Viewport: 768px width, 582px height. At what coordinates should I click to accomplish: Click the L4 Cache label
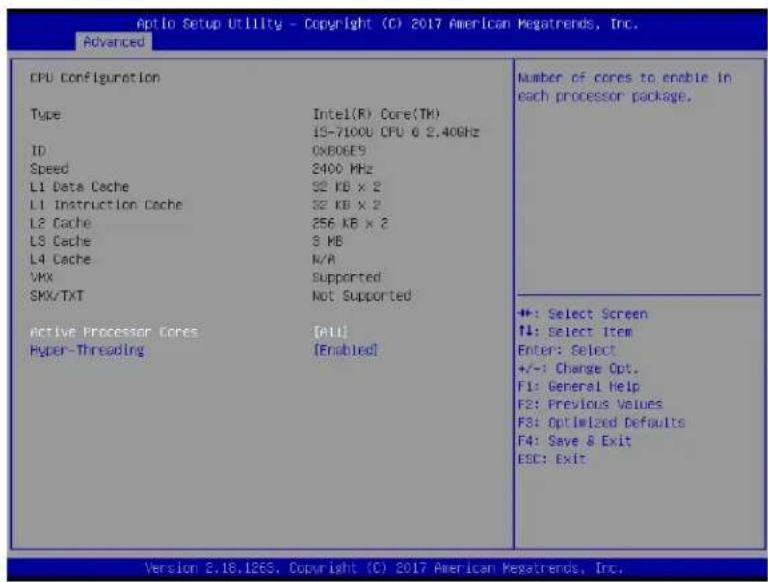[61, 259]
